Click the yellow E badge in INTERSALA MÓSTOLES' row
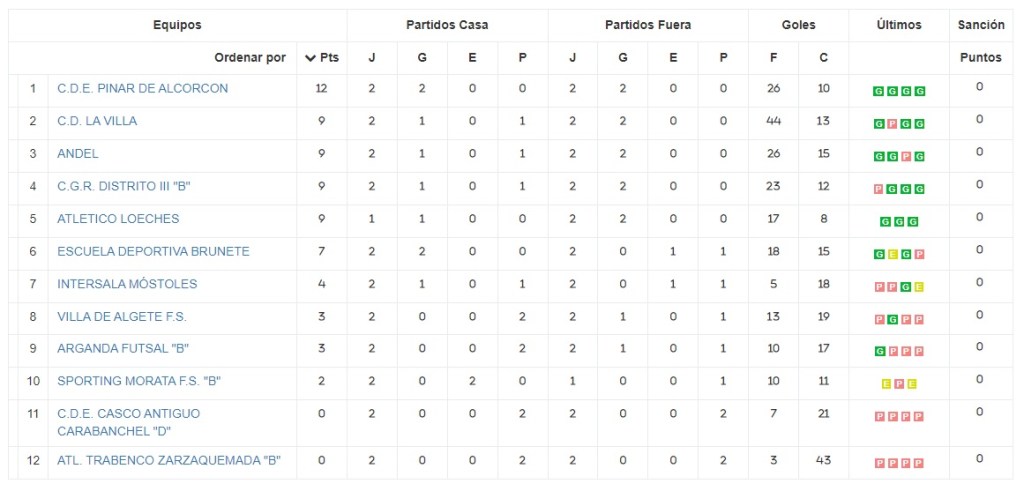This screenshot has height=491, width=1024. 919,287
